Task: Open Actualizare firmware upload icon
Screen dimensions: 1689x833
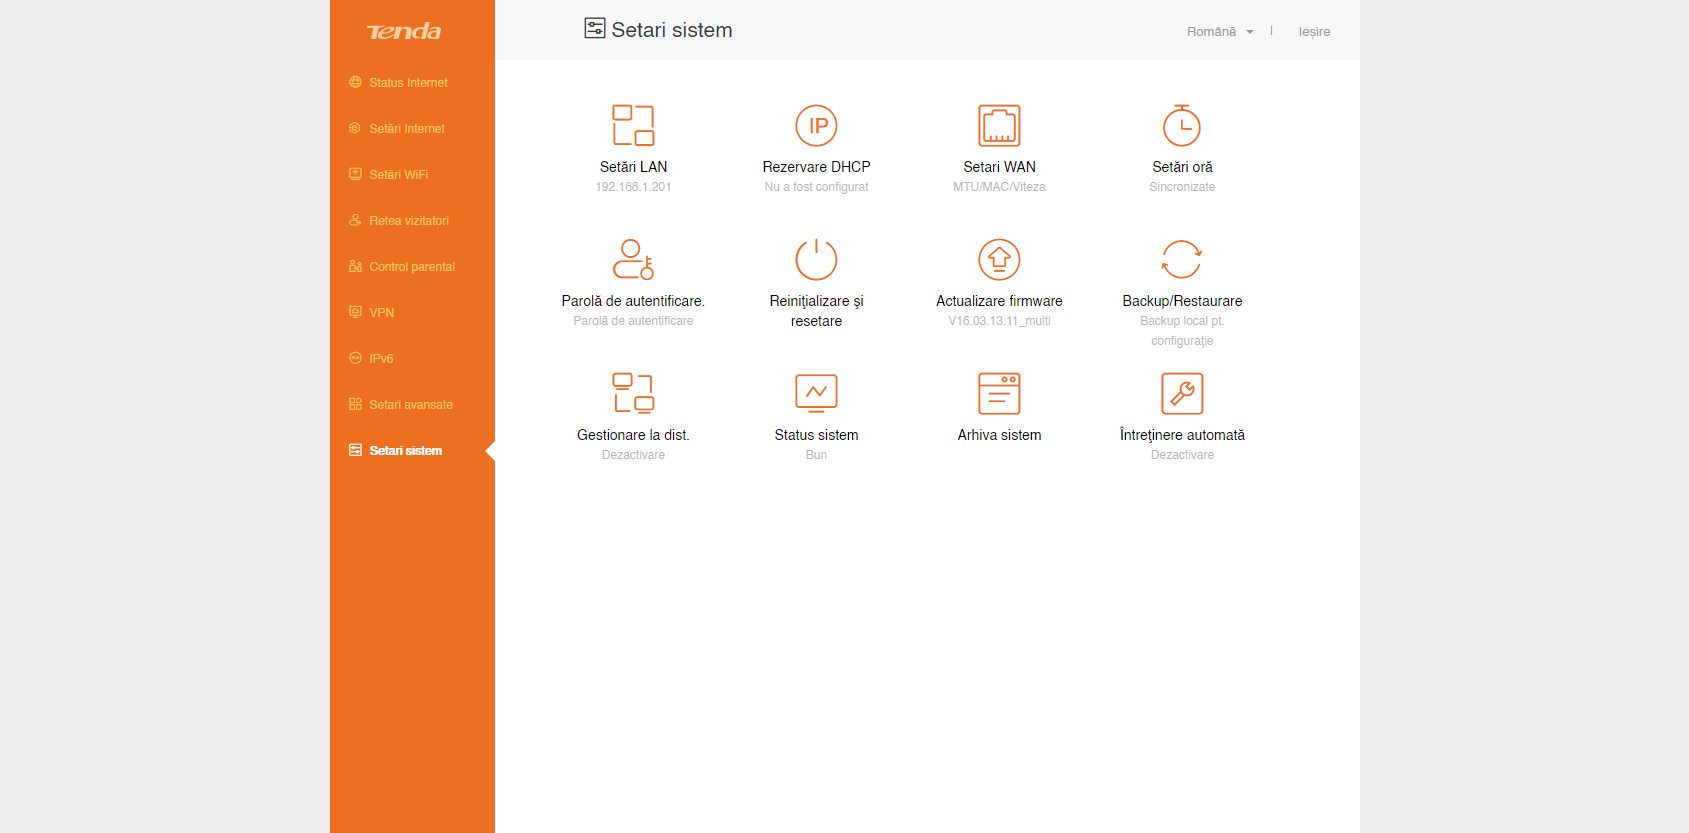Action: [999, 260]
